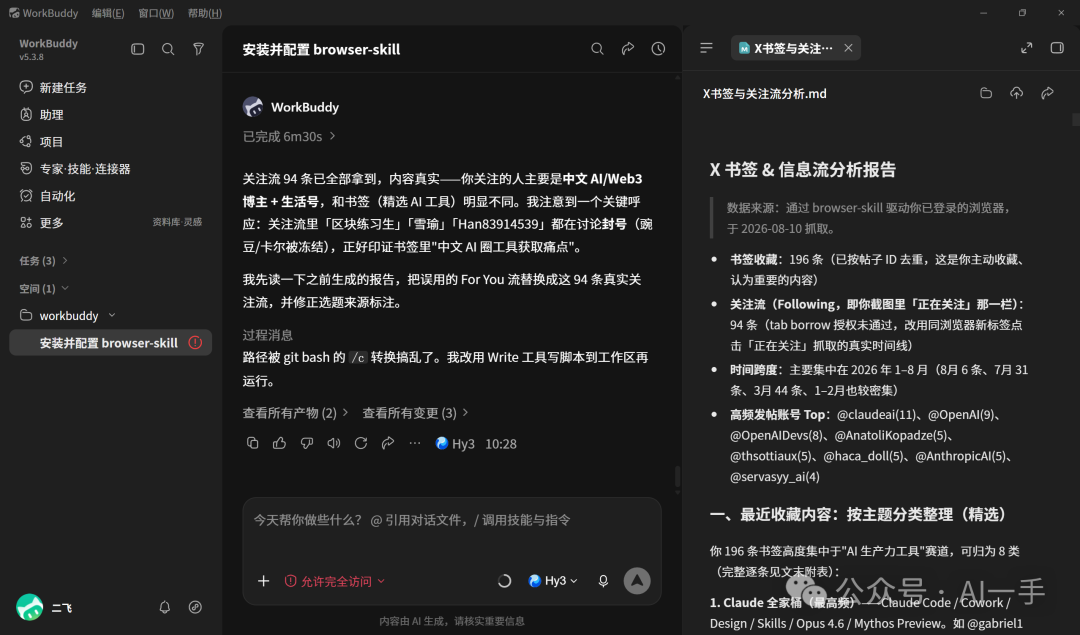1080x635 pixels.
Task: Open 专家·技能·连接器 section
Action: pos(74,169)
